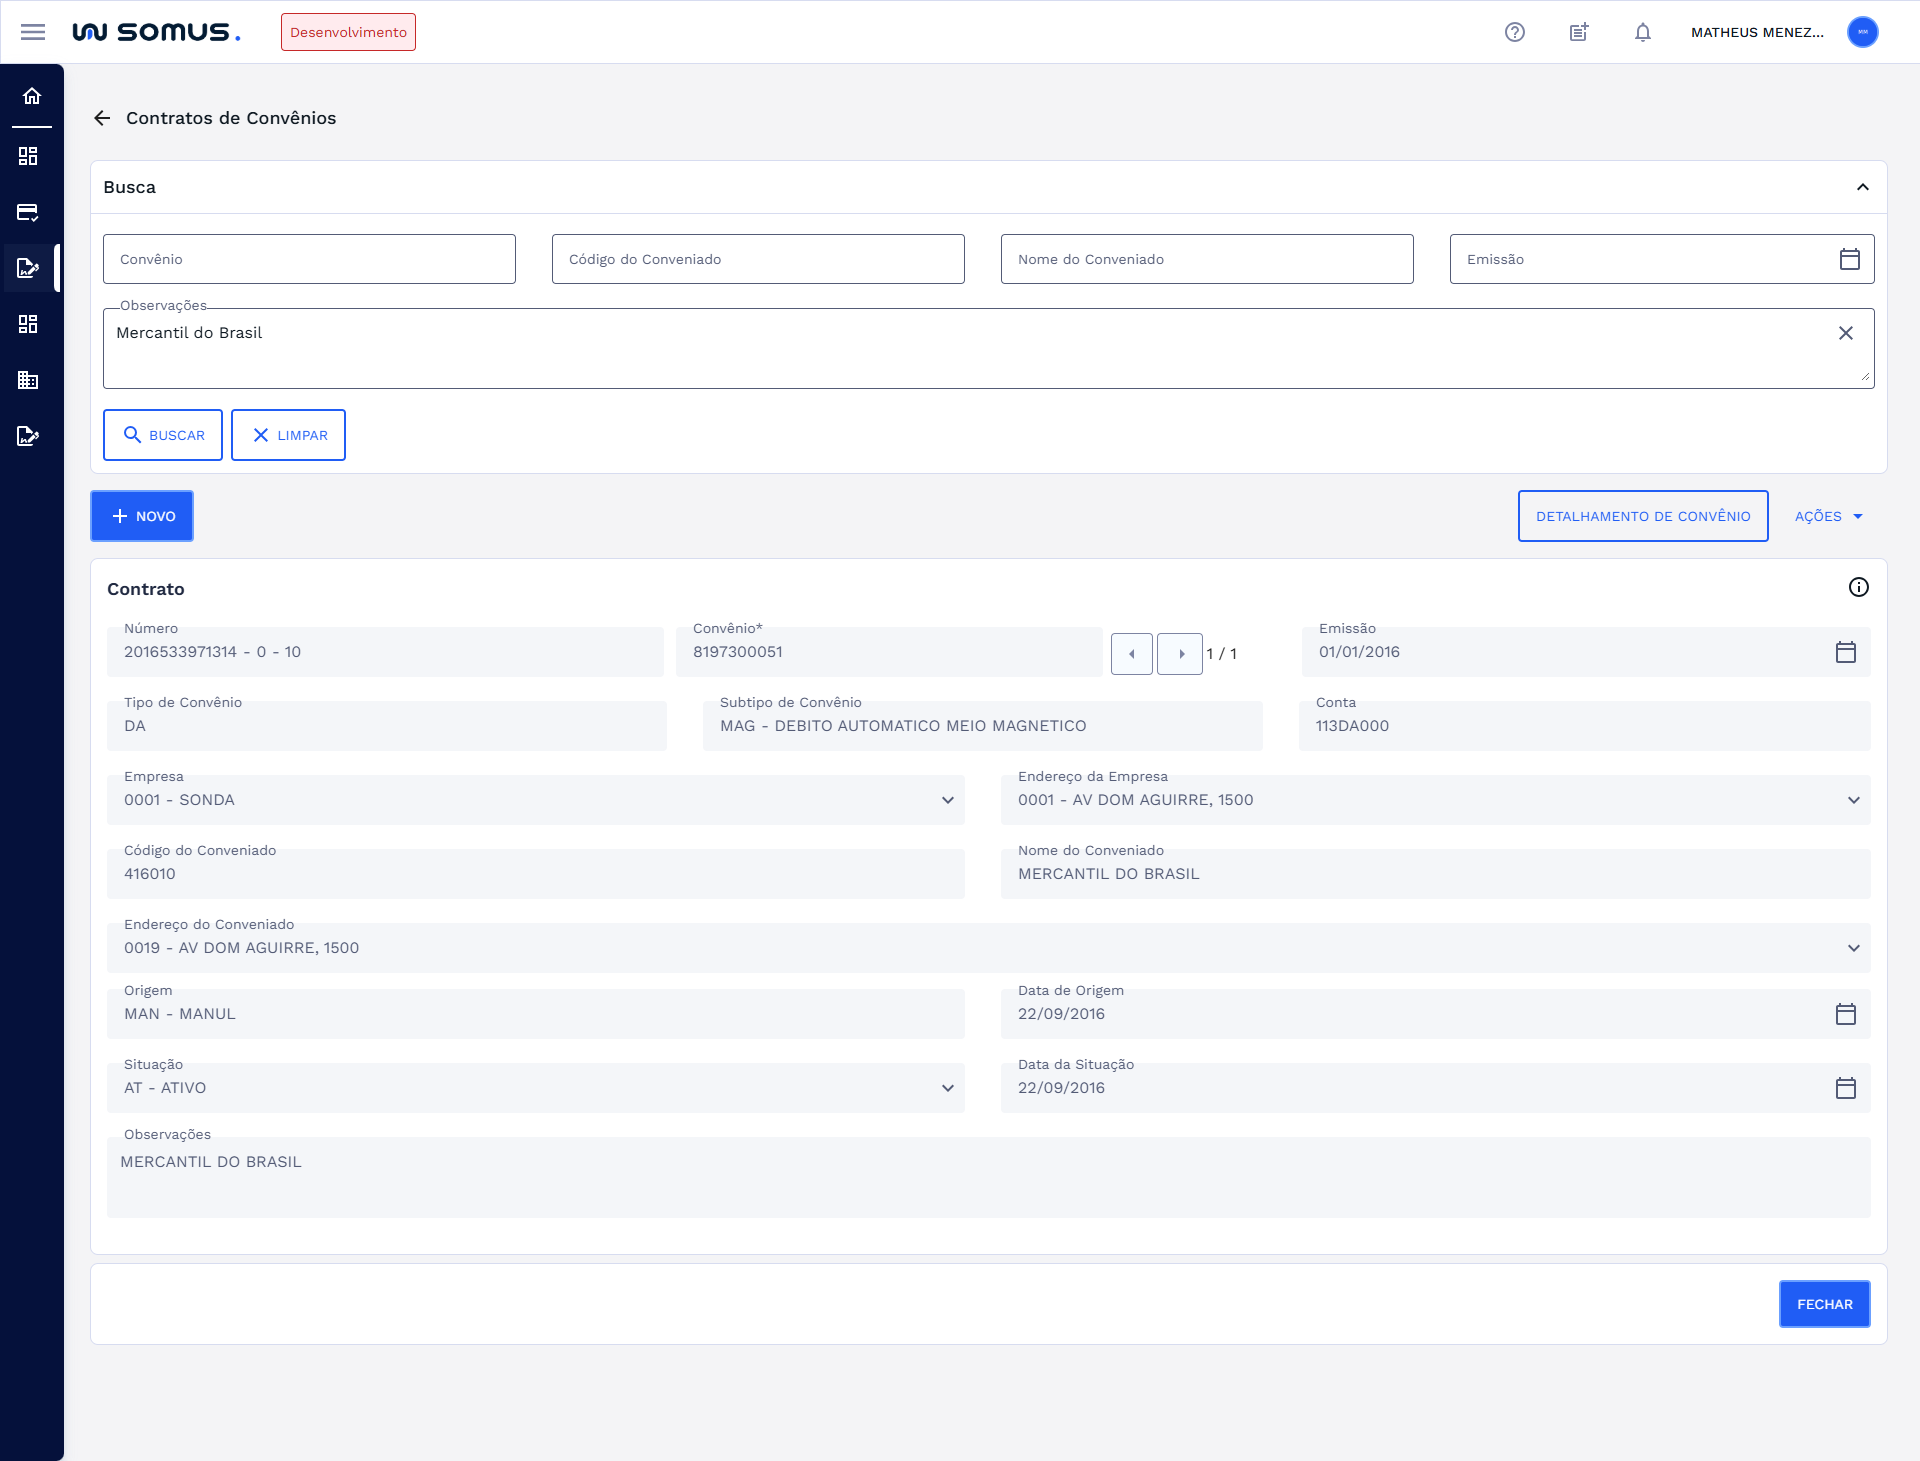Open the user profile avatar
1920x1461 pixels.
pyautogui.click(x=1862, y=32)
